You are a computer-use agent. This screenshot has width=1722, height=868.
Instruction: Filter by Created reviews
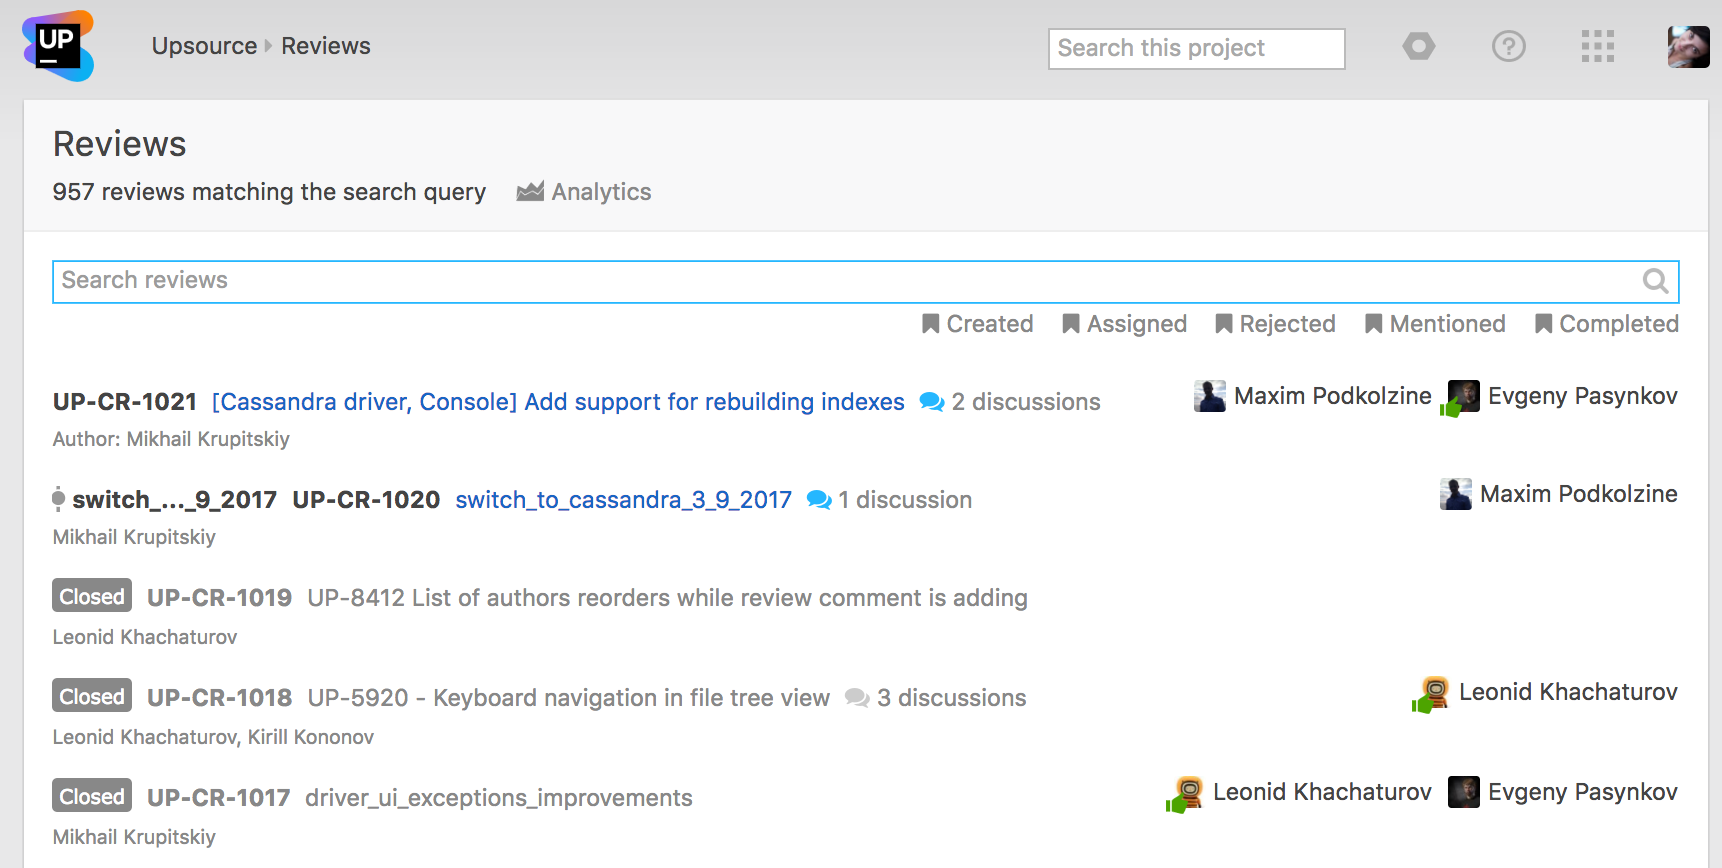(989, 324)
